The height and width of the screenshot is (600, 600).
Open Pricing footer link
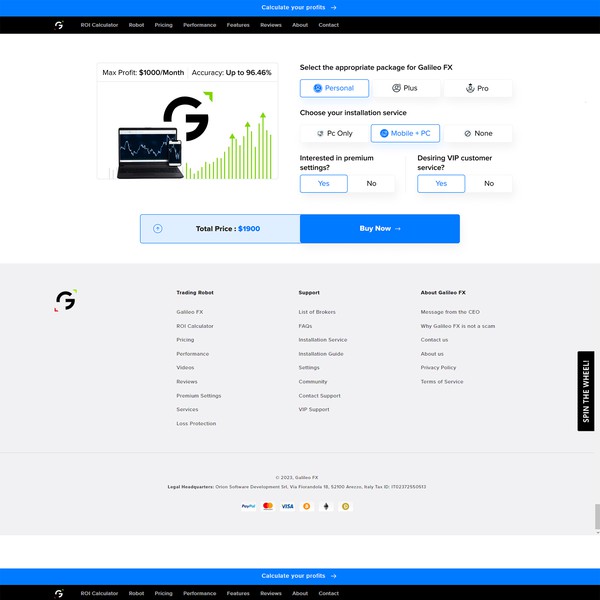point(185,340)
